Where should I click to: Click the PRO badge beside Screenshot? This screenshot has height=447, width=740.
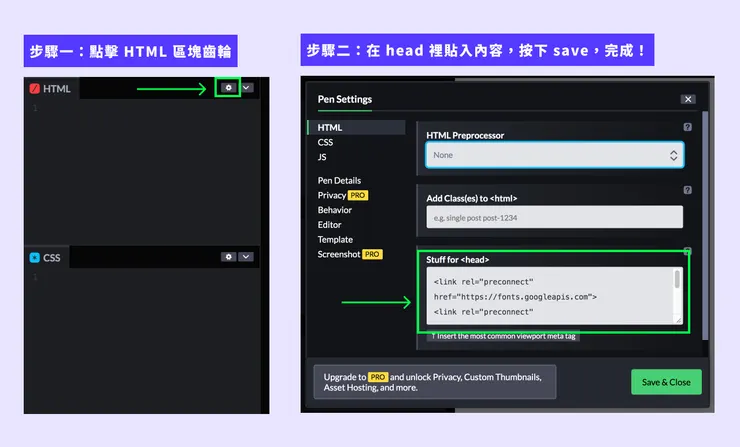click(372, 254)
